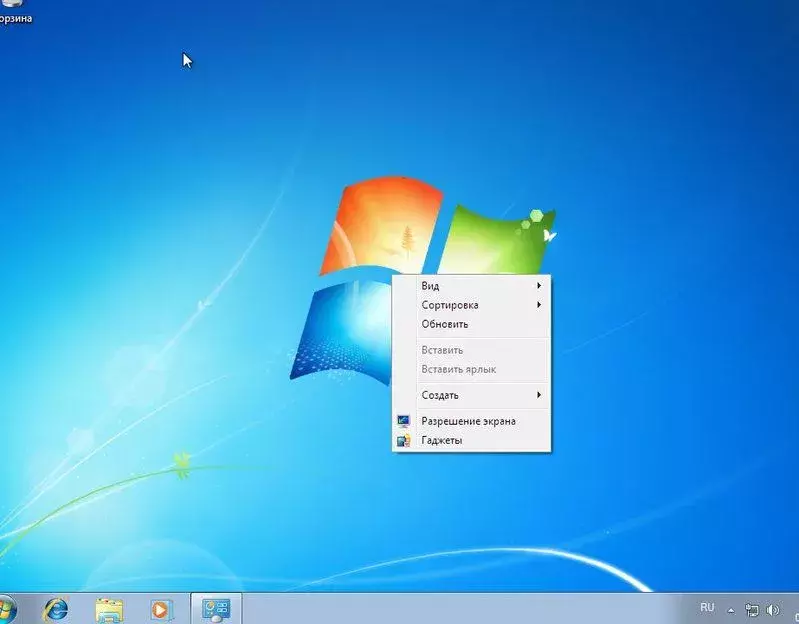The image size is (799, 624).
Task: Click the arrow next to Вид
Action: [539, 286]
